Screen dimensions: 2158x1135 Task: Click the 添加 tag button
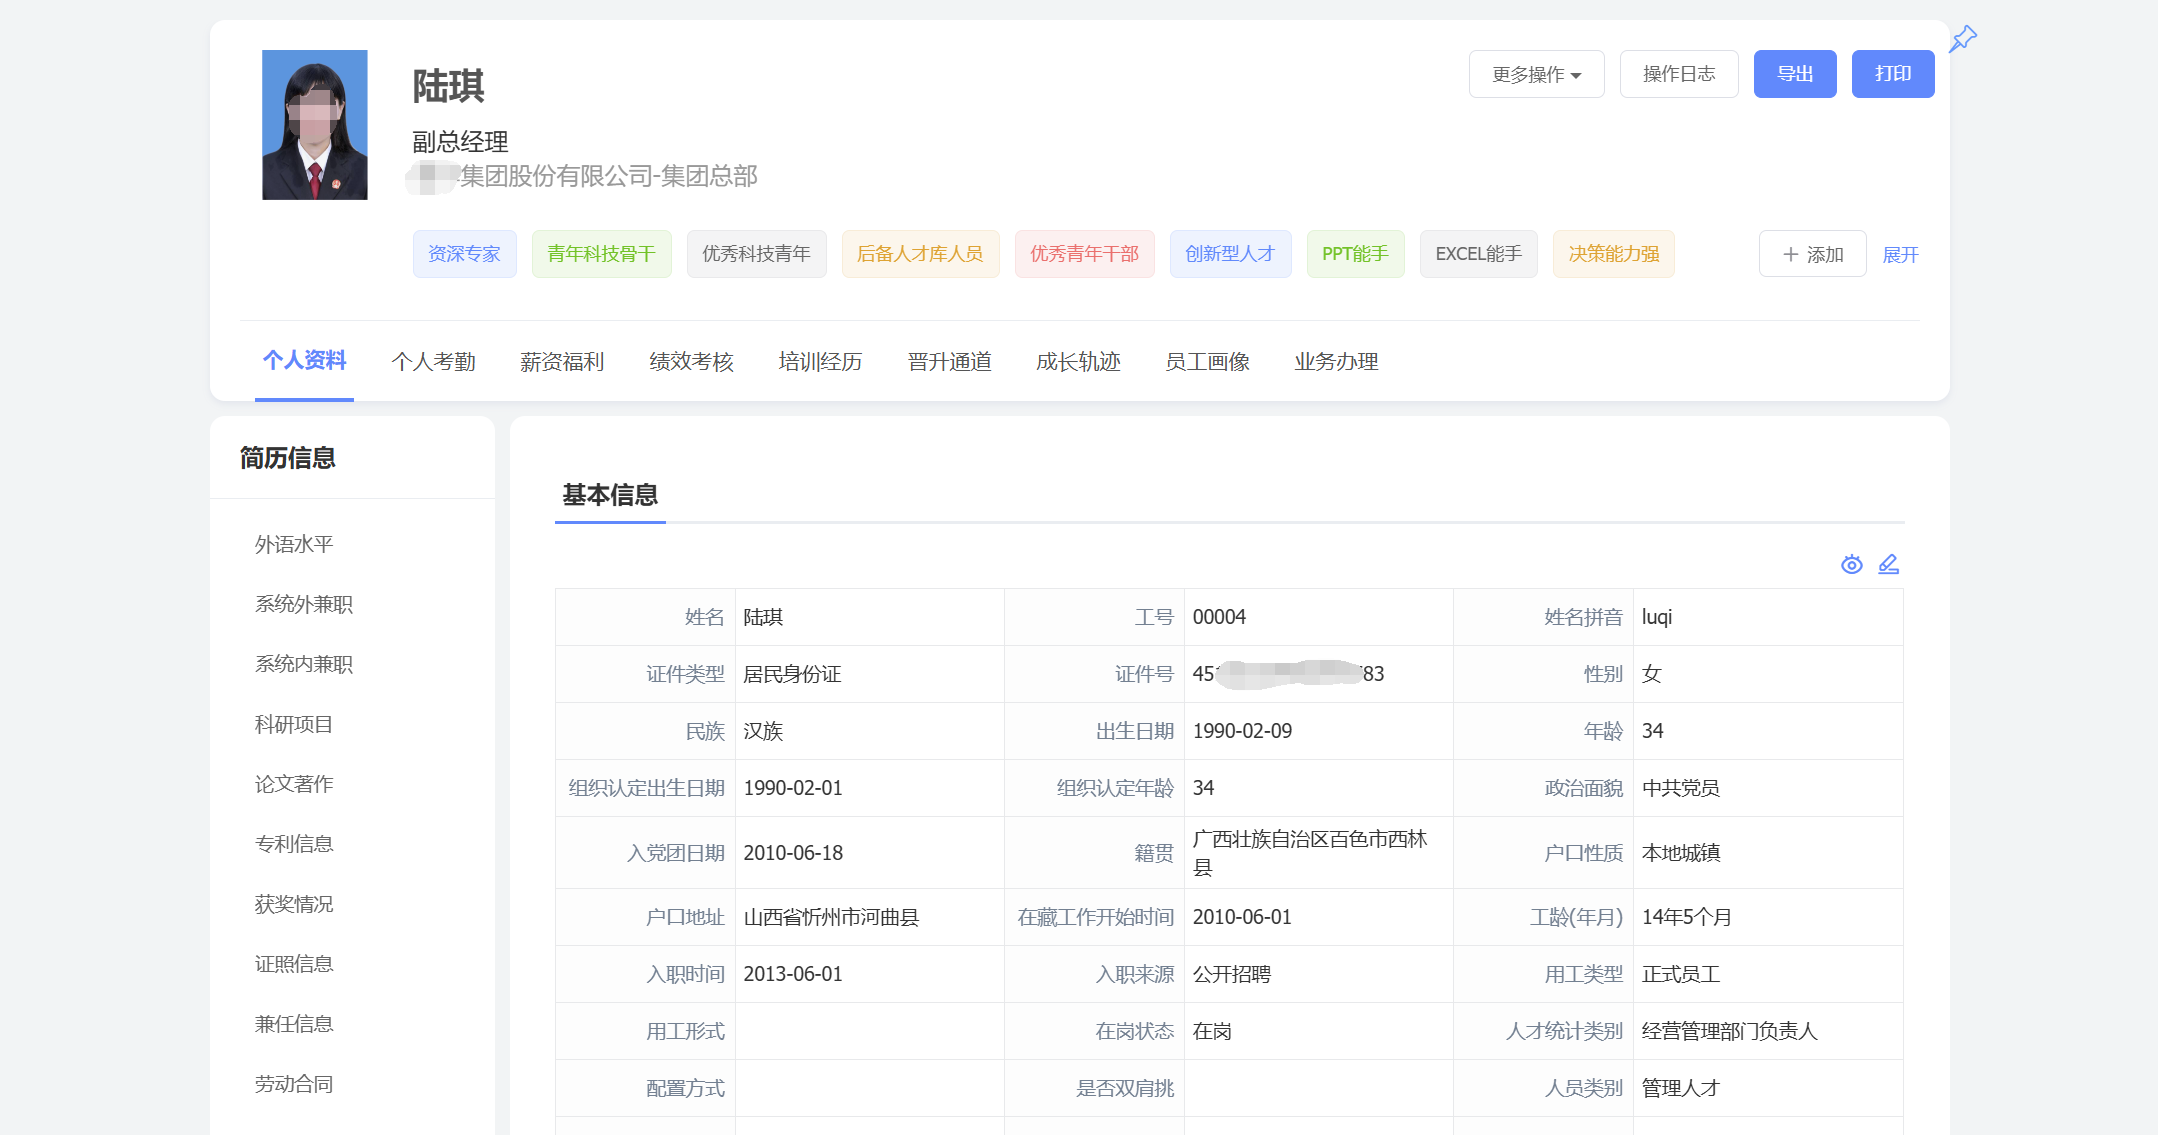1812,254
